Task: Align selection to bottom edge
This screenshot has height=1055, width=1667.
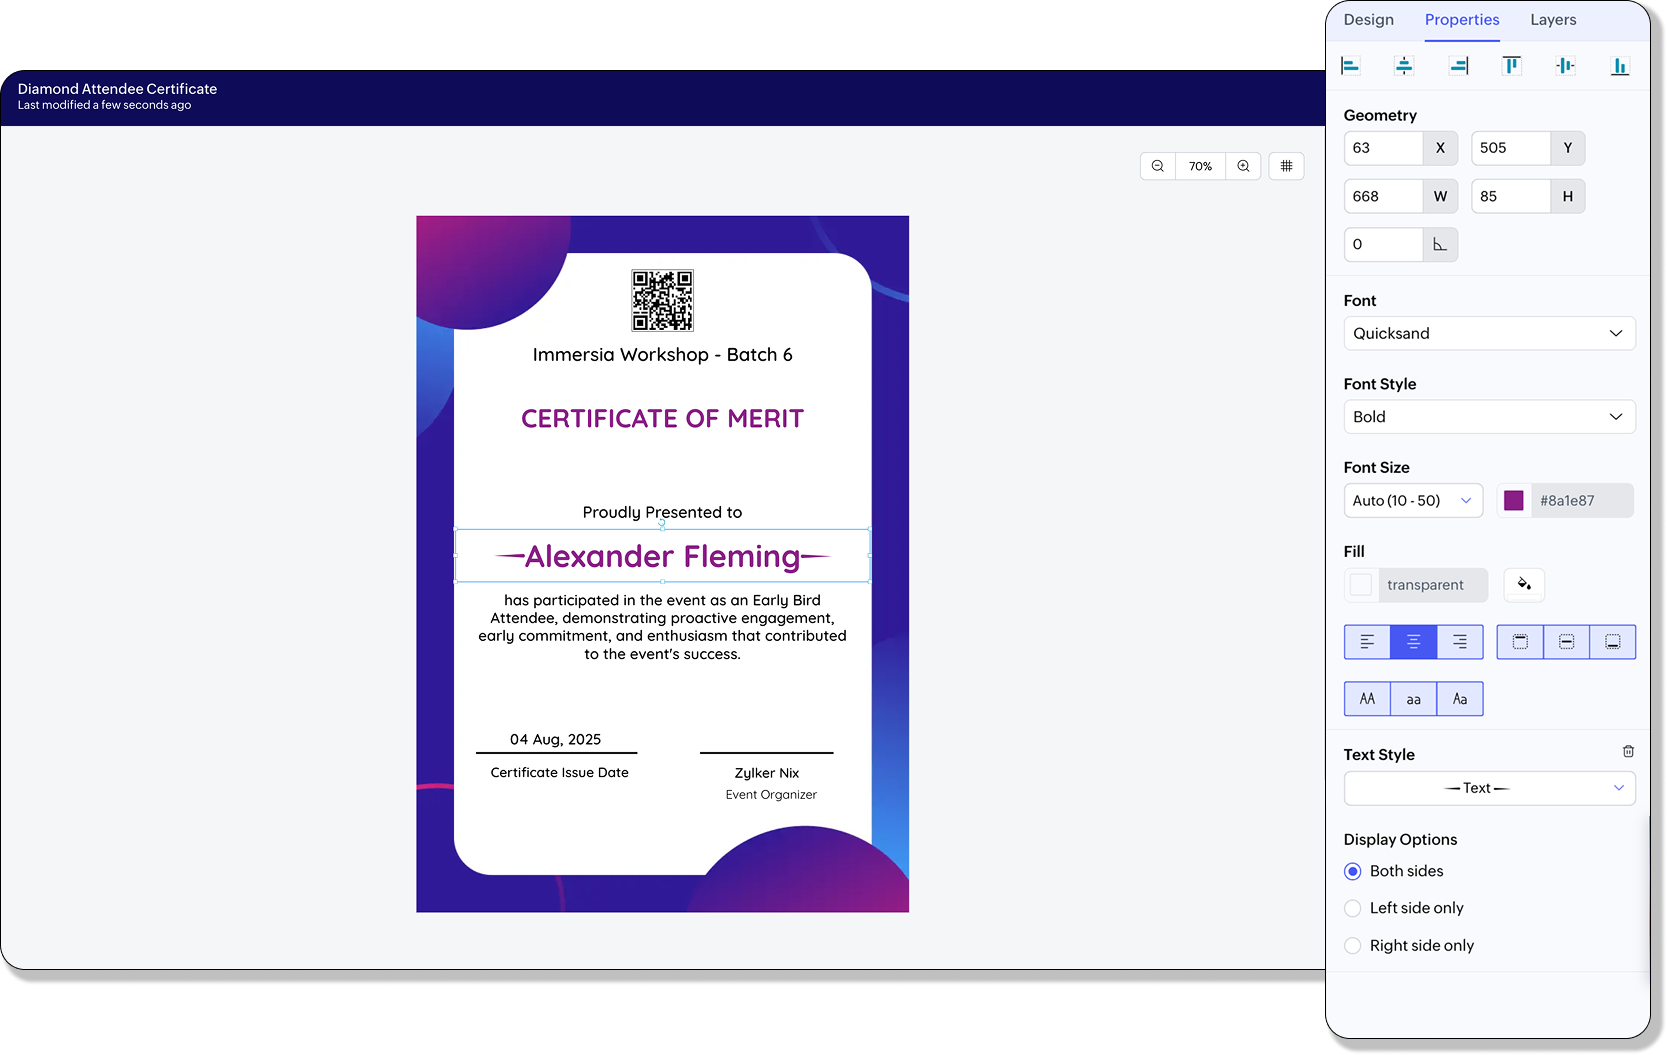Action: click(1620, 66)
